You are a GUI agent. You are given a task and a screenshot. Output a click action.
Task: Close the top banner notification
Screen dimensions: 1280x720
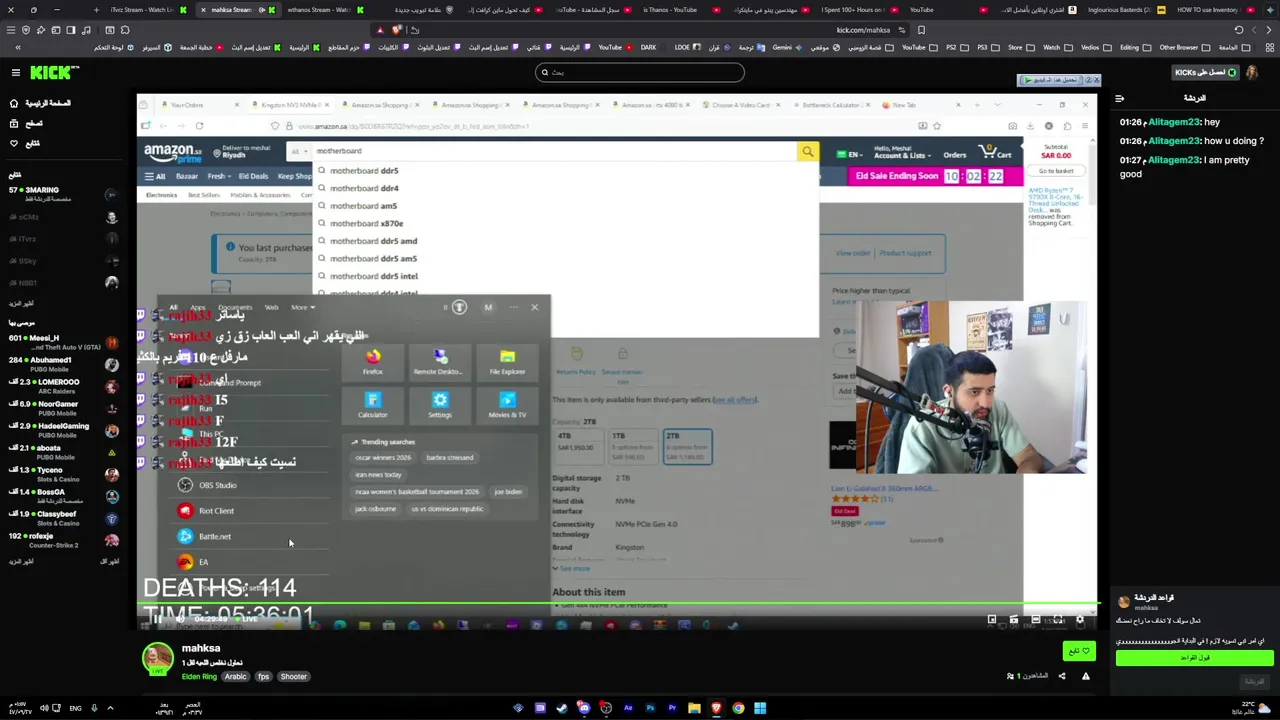click(1096, 80)
